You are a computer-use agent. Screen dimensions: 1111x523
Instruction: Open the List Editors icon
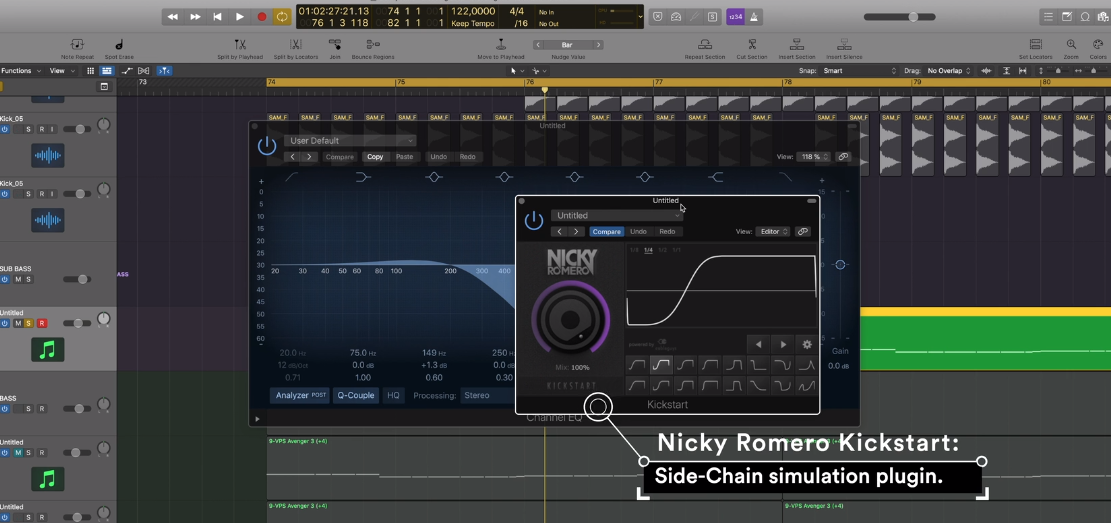1048,17
